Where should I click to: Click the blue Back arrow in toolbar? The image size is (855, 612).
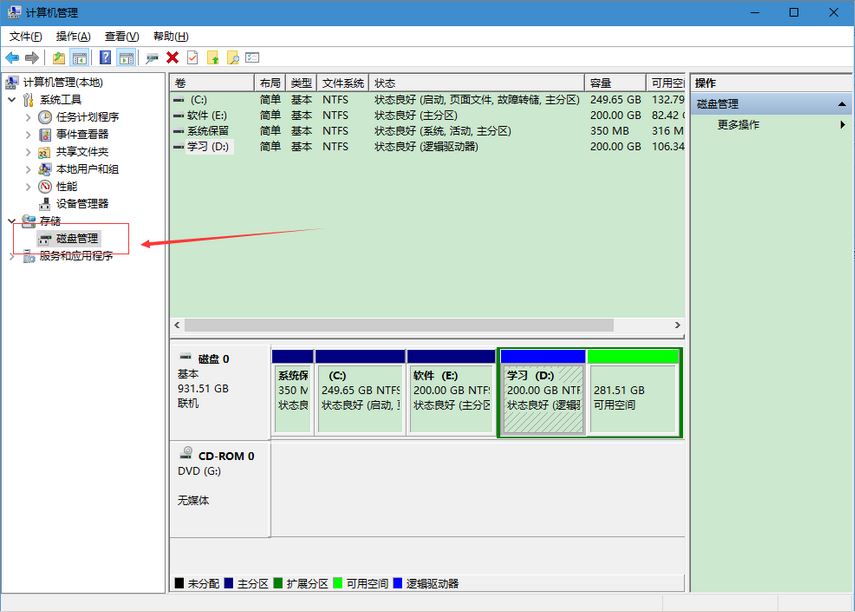click(x=12, y=58)
